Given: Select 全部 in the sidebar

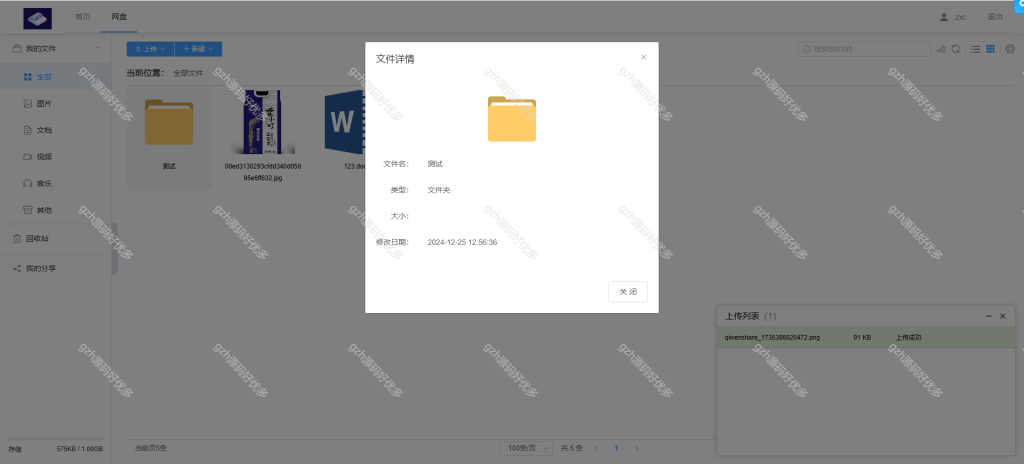Looking at the screenshot, I should (x=56, y=76).
